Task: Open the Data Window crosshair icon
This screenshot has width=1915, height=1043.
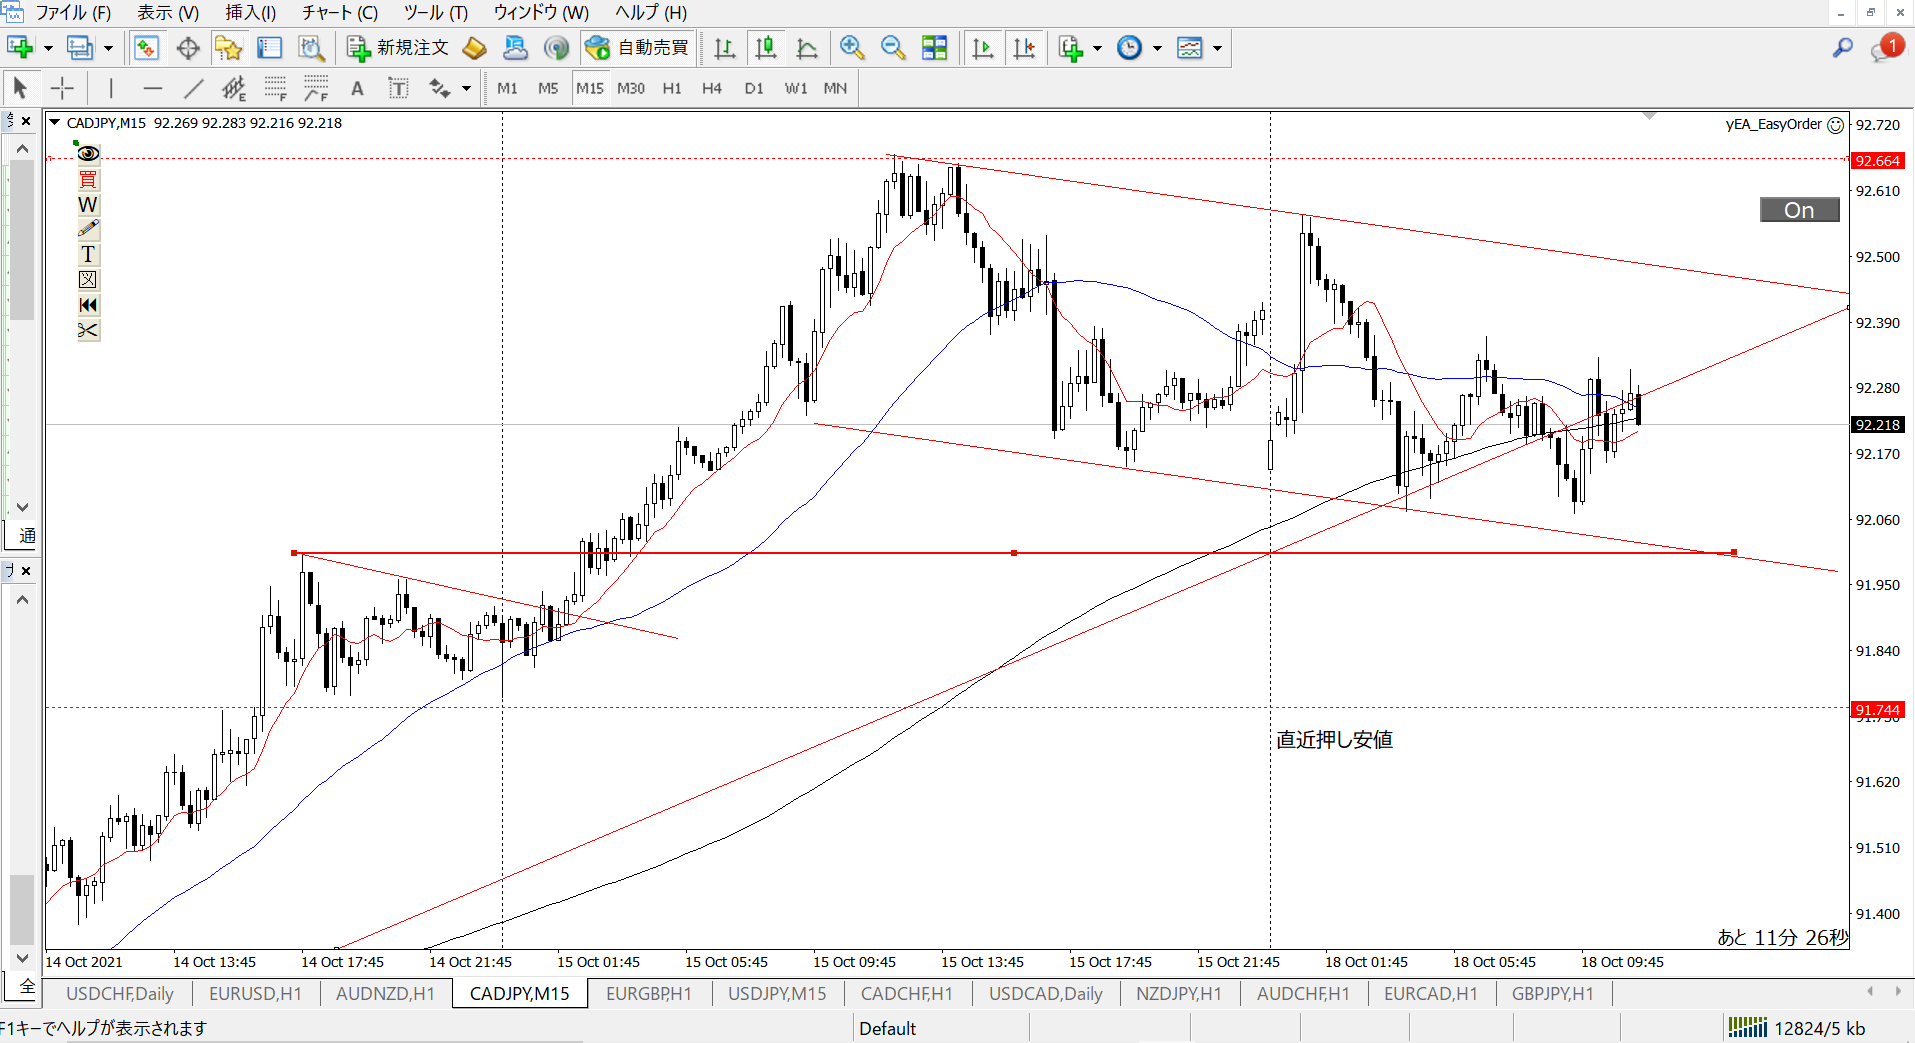Action: click(188, 47)
